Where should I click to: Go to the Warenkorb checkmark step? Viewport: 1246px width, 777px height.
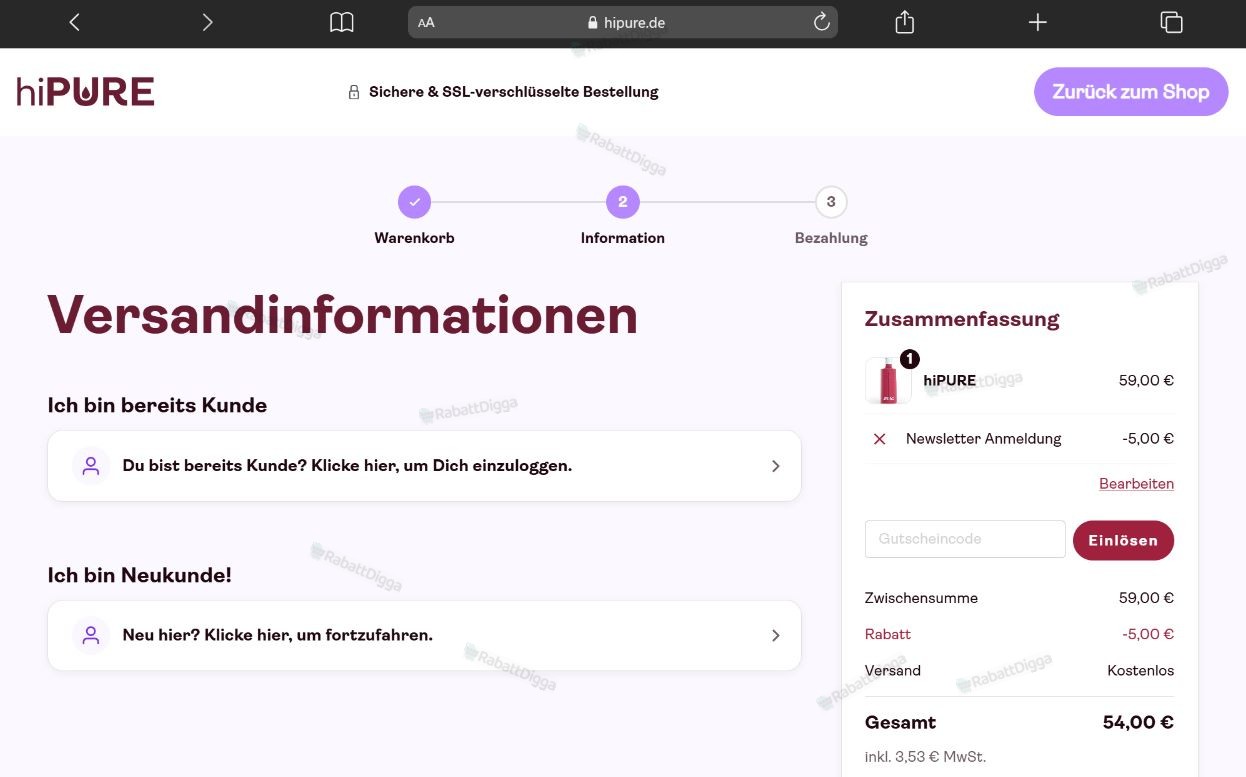414,202
